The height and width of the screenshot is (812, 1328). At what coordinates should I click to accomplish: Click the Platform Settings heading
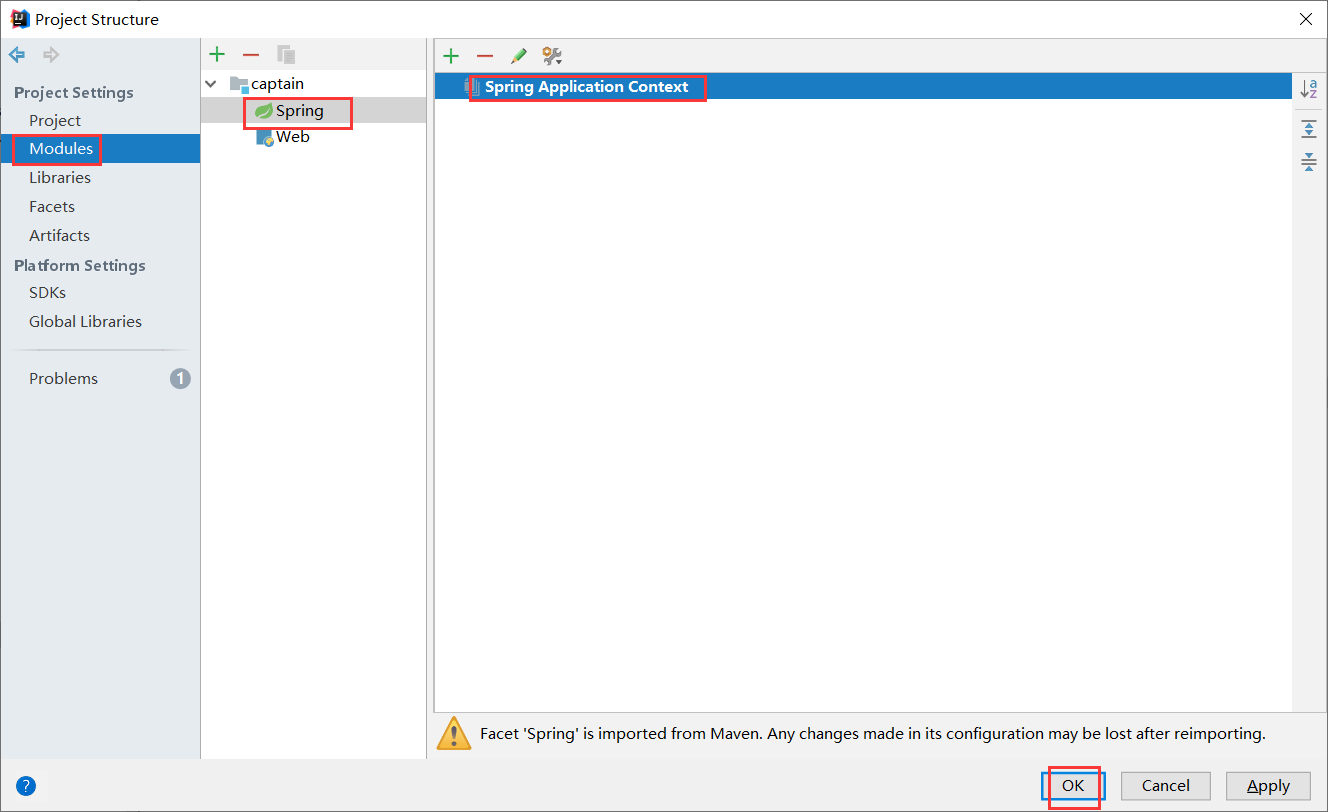pyautogui.click(x=80, y=265)
